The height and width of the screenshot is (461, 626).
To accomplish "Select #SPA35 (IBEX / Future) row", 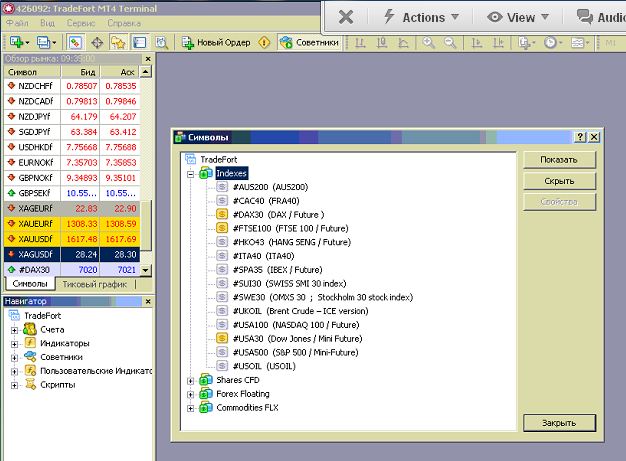I will [x=277, y=270].
